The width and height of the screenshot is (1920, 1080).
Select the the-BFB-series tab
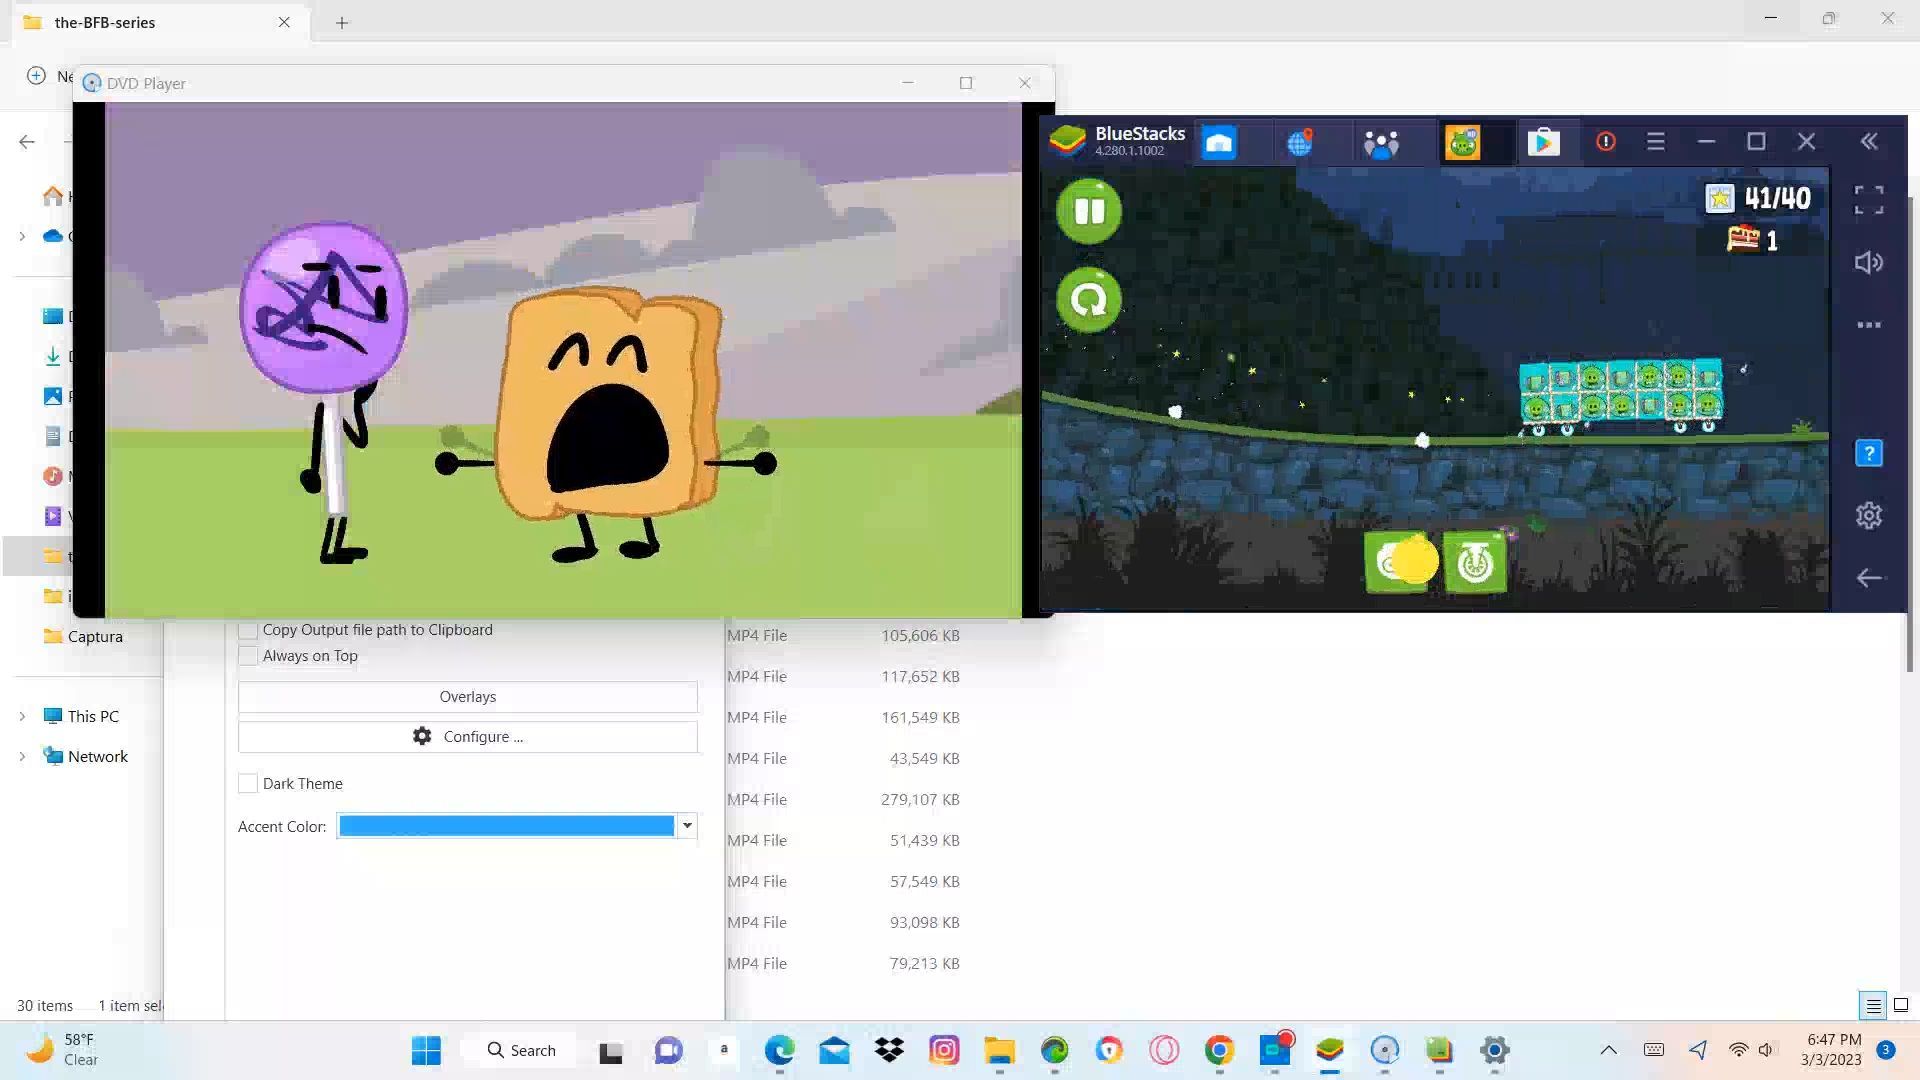(160, 22)
